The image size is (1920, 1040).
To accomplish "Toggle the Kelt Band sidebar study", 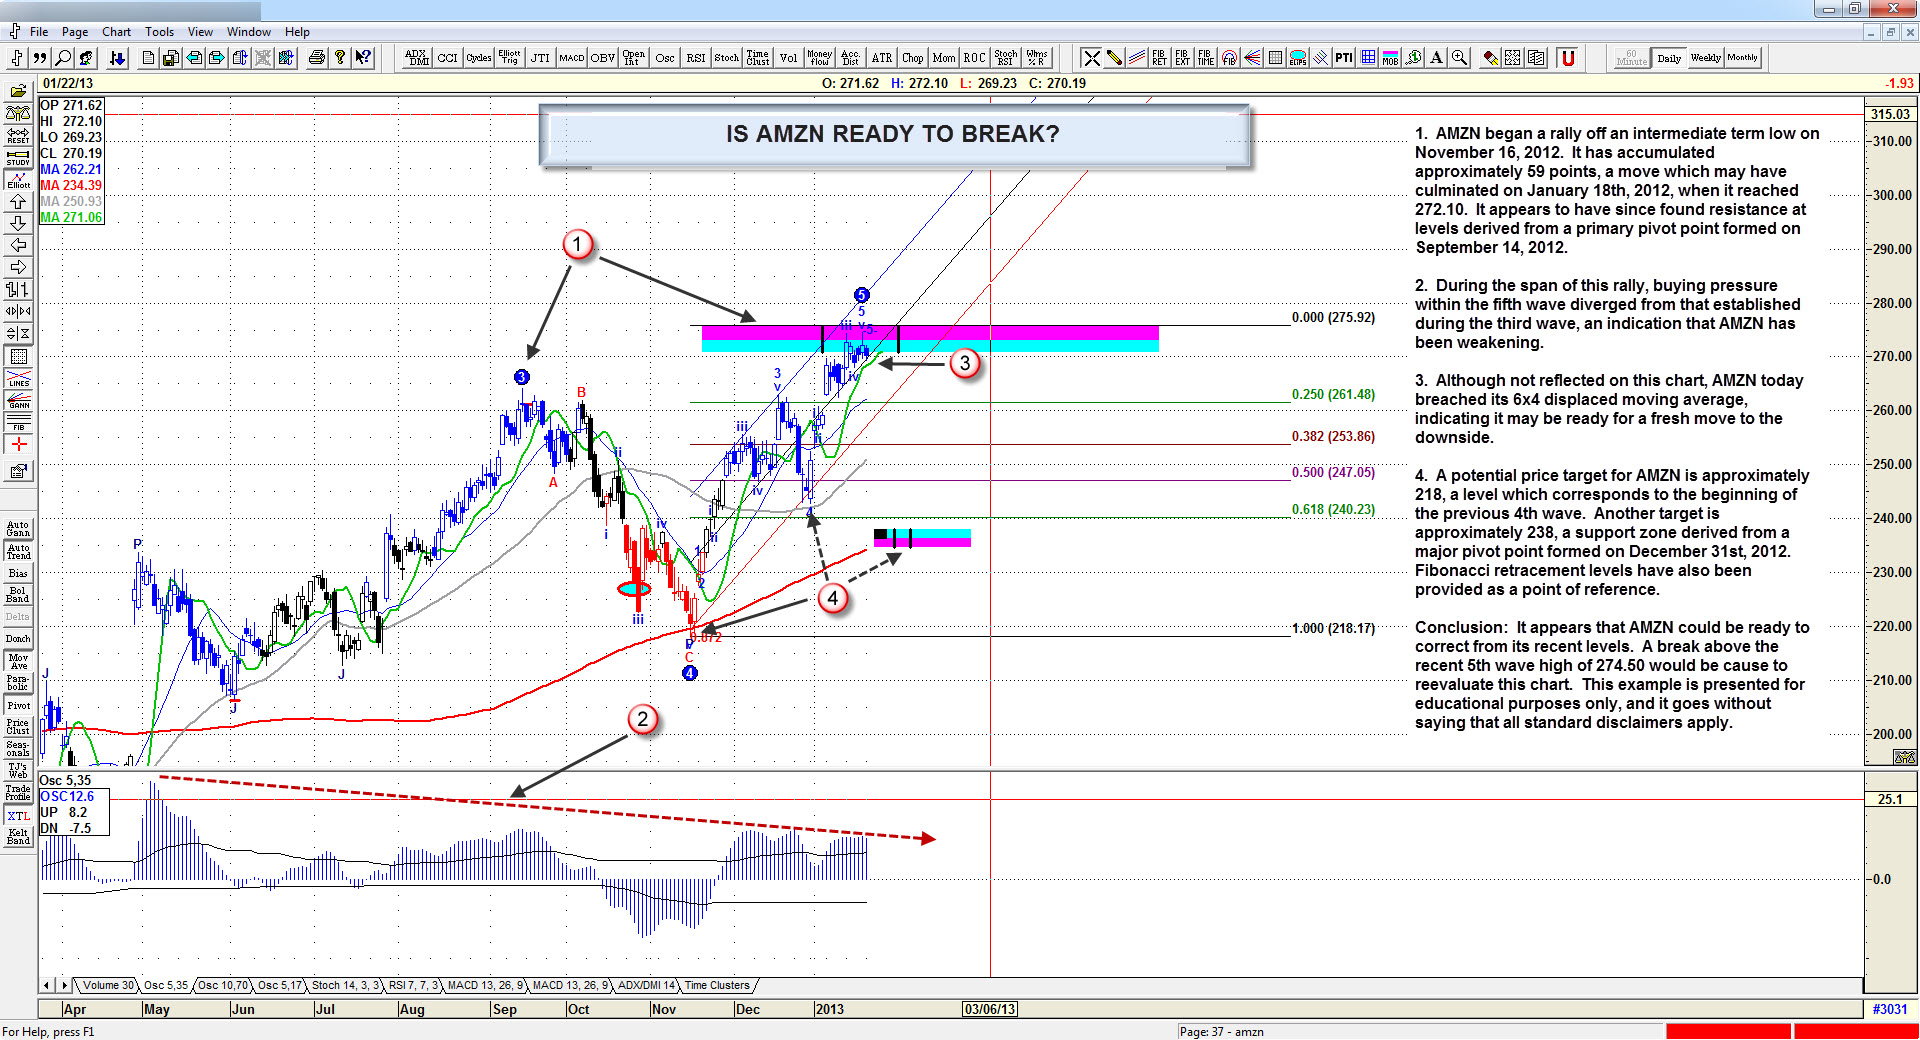I will click(18, 837).
